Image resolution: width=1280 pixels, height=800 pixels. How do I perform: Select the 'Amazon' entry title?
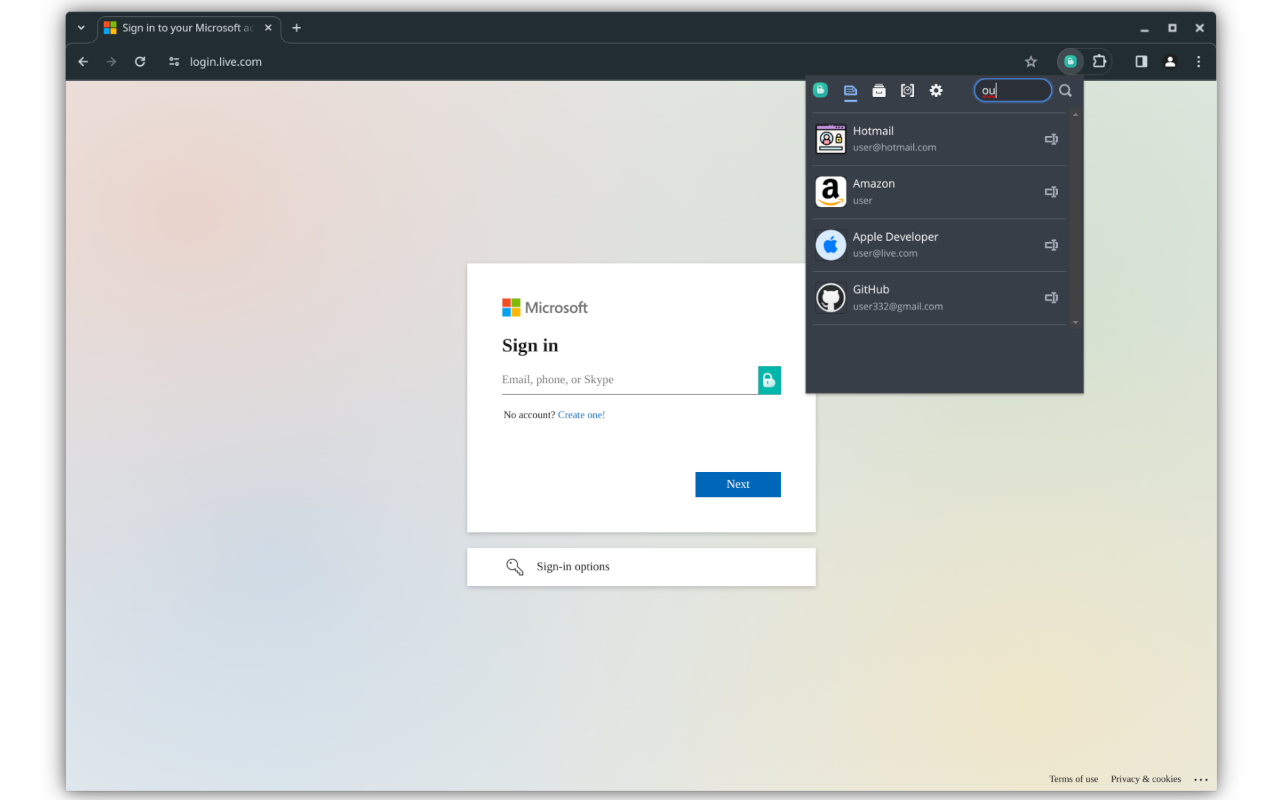point(874,184)
